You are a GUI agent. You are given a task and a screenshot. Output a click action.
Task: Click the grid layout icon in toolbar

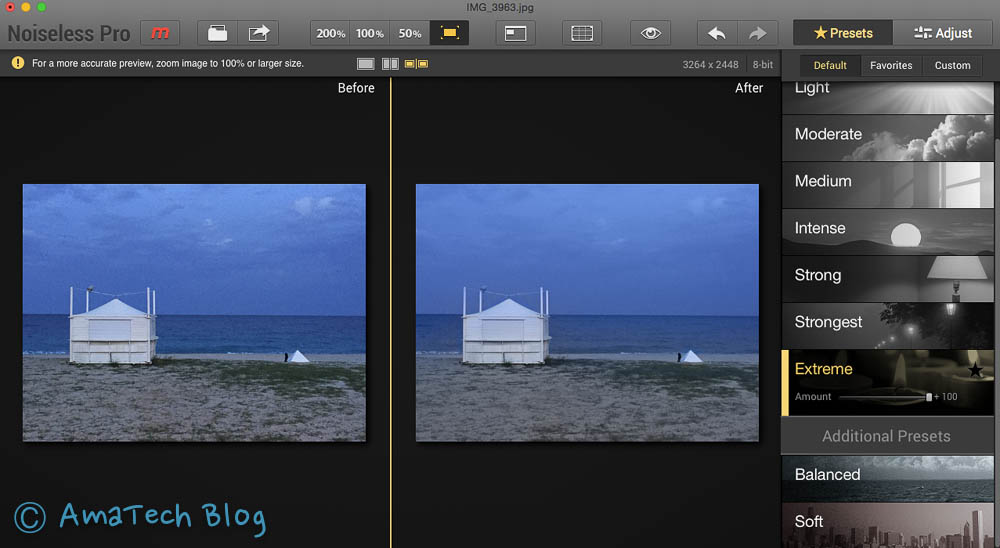click(x=582, y=33)
